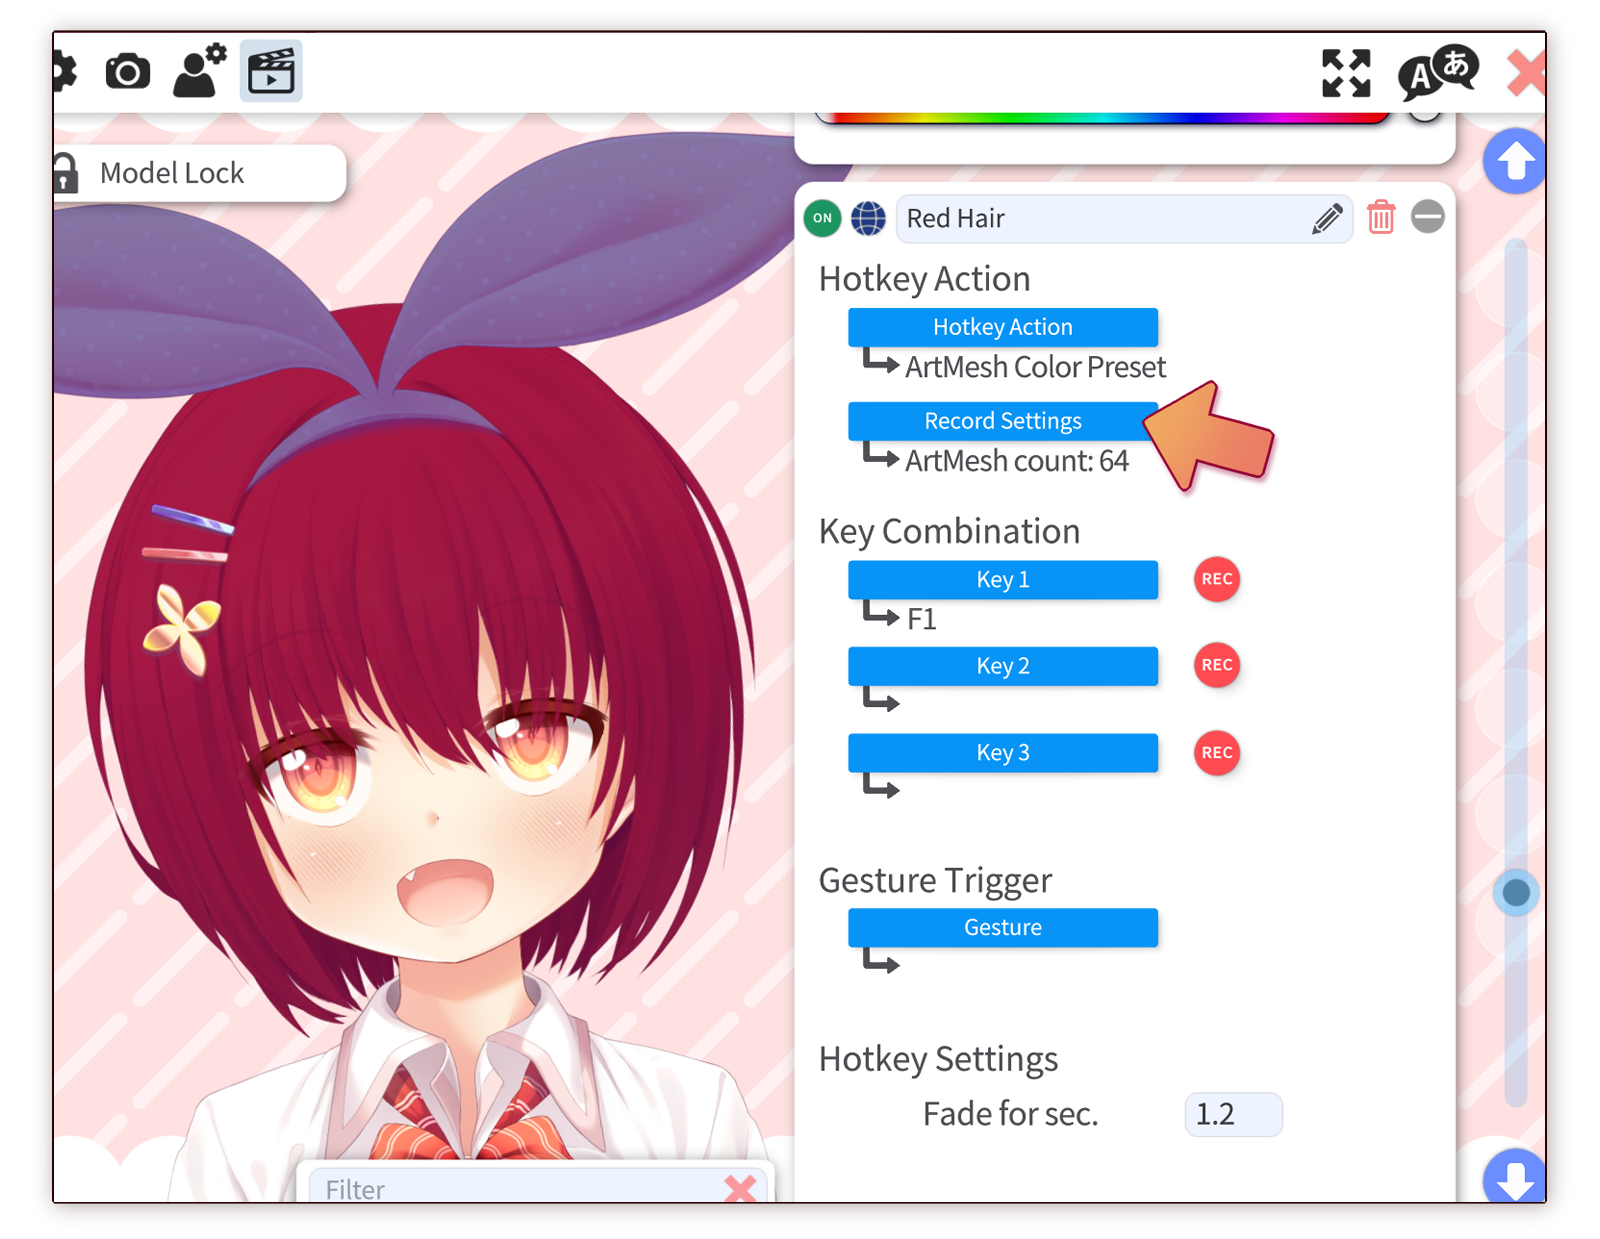The height and width of the screenshot is (1239, 1600).
Task: Click the Record Settings button
Action: (x=1003, y=421)
